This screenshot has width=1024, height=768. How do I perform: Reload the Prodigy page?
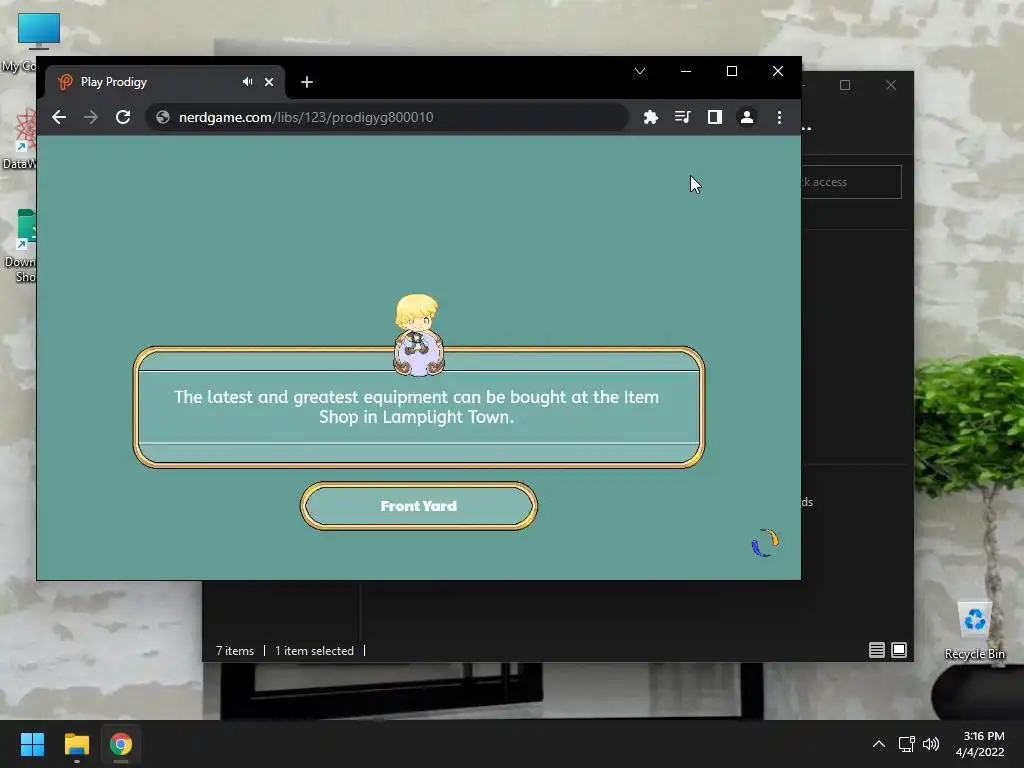coord(123,117)
